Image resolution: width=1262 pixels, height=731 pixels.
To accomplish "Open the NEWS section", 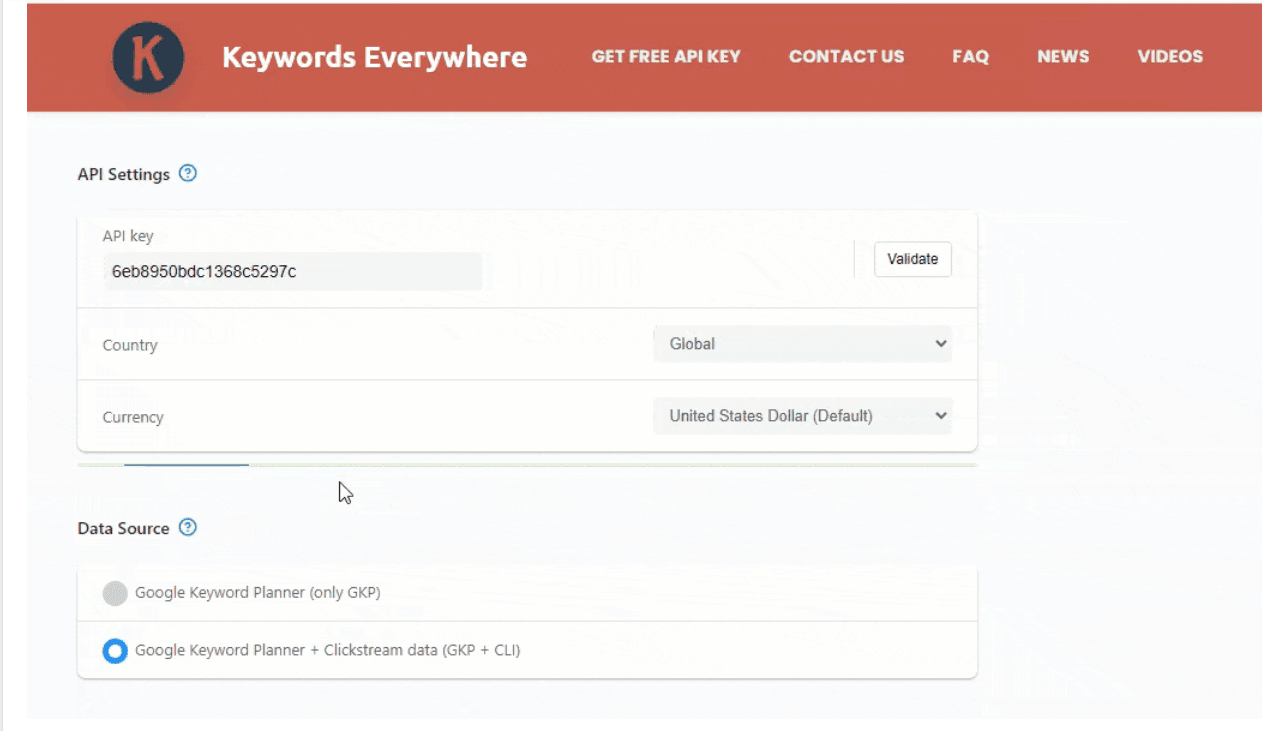I will (x=1062, y=57).
